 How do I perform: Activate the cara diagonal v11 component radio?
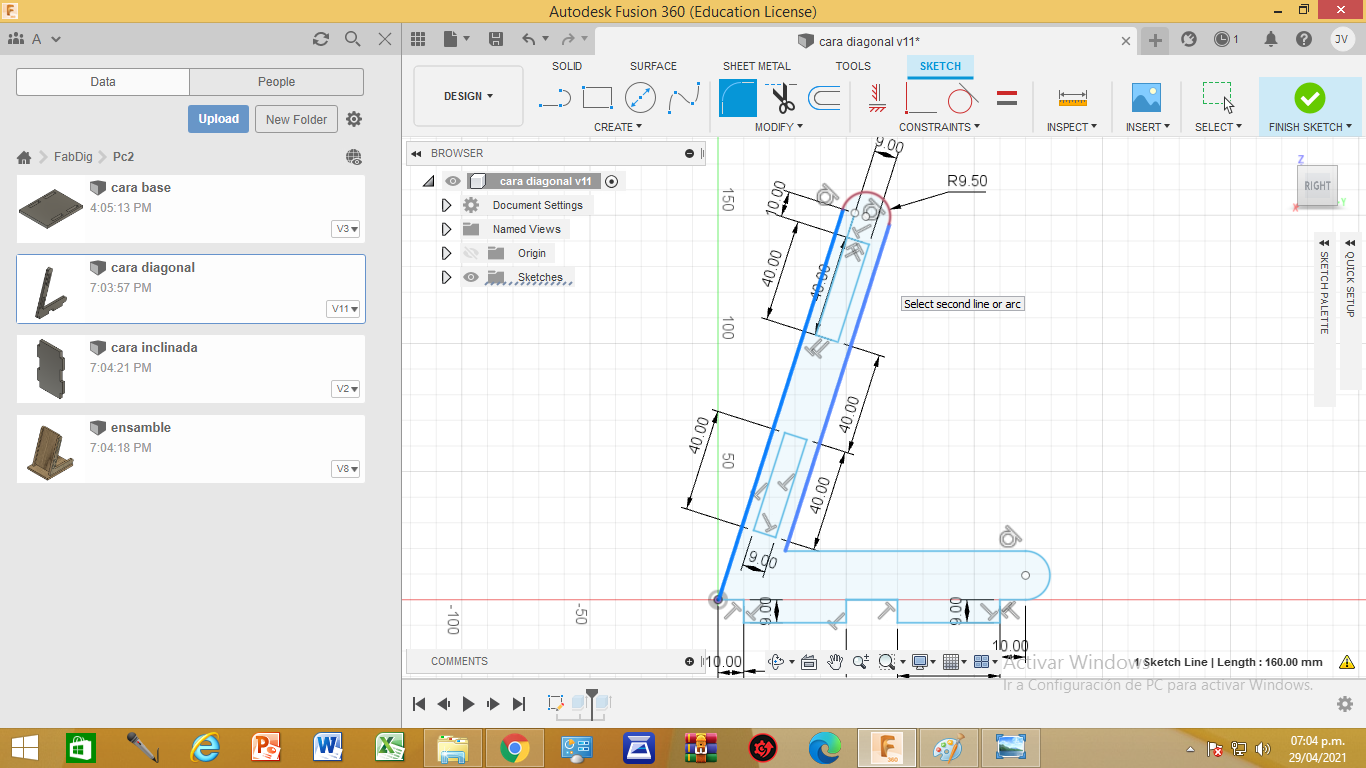click(611, 181)
